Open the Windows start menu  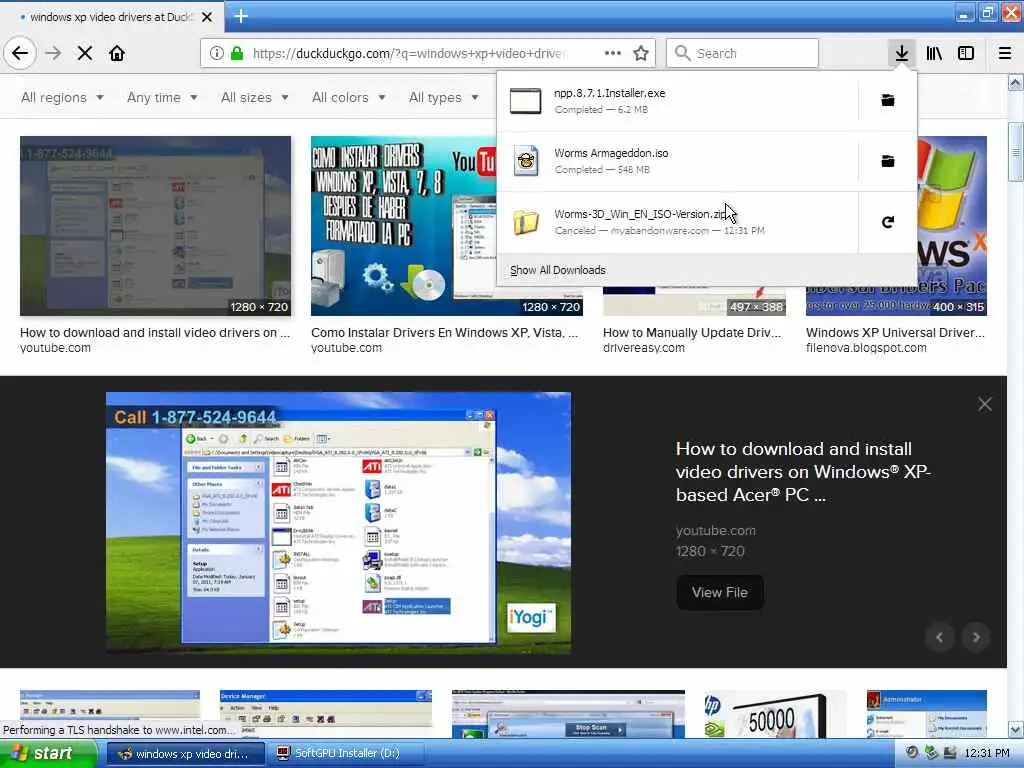(47, 754)
